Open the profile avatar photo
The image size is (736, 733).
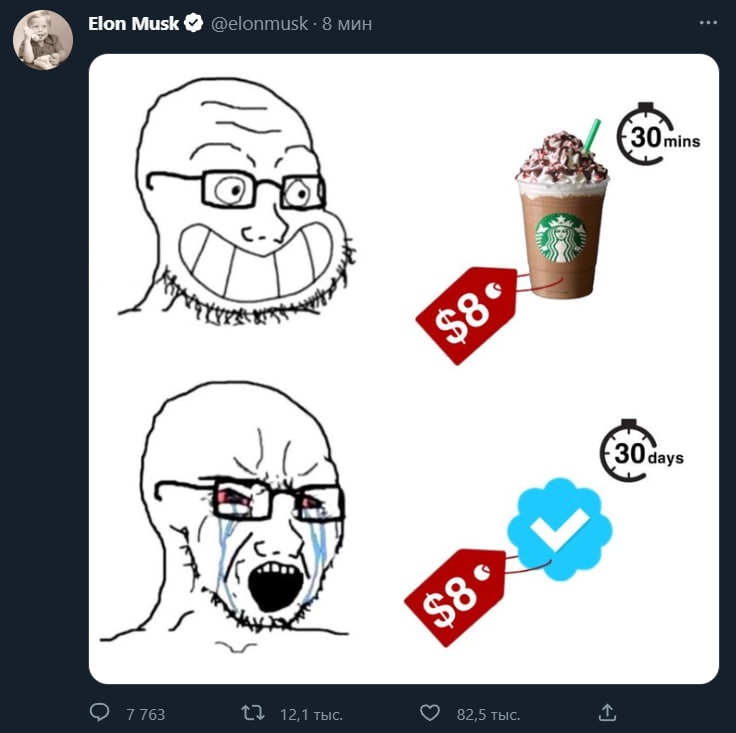43,40
